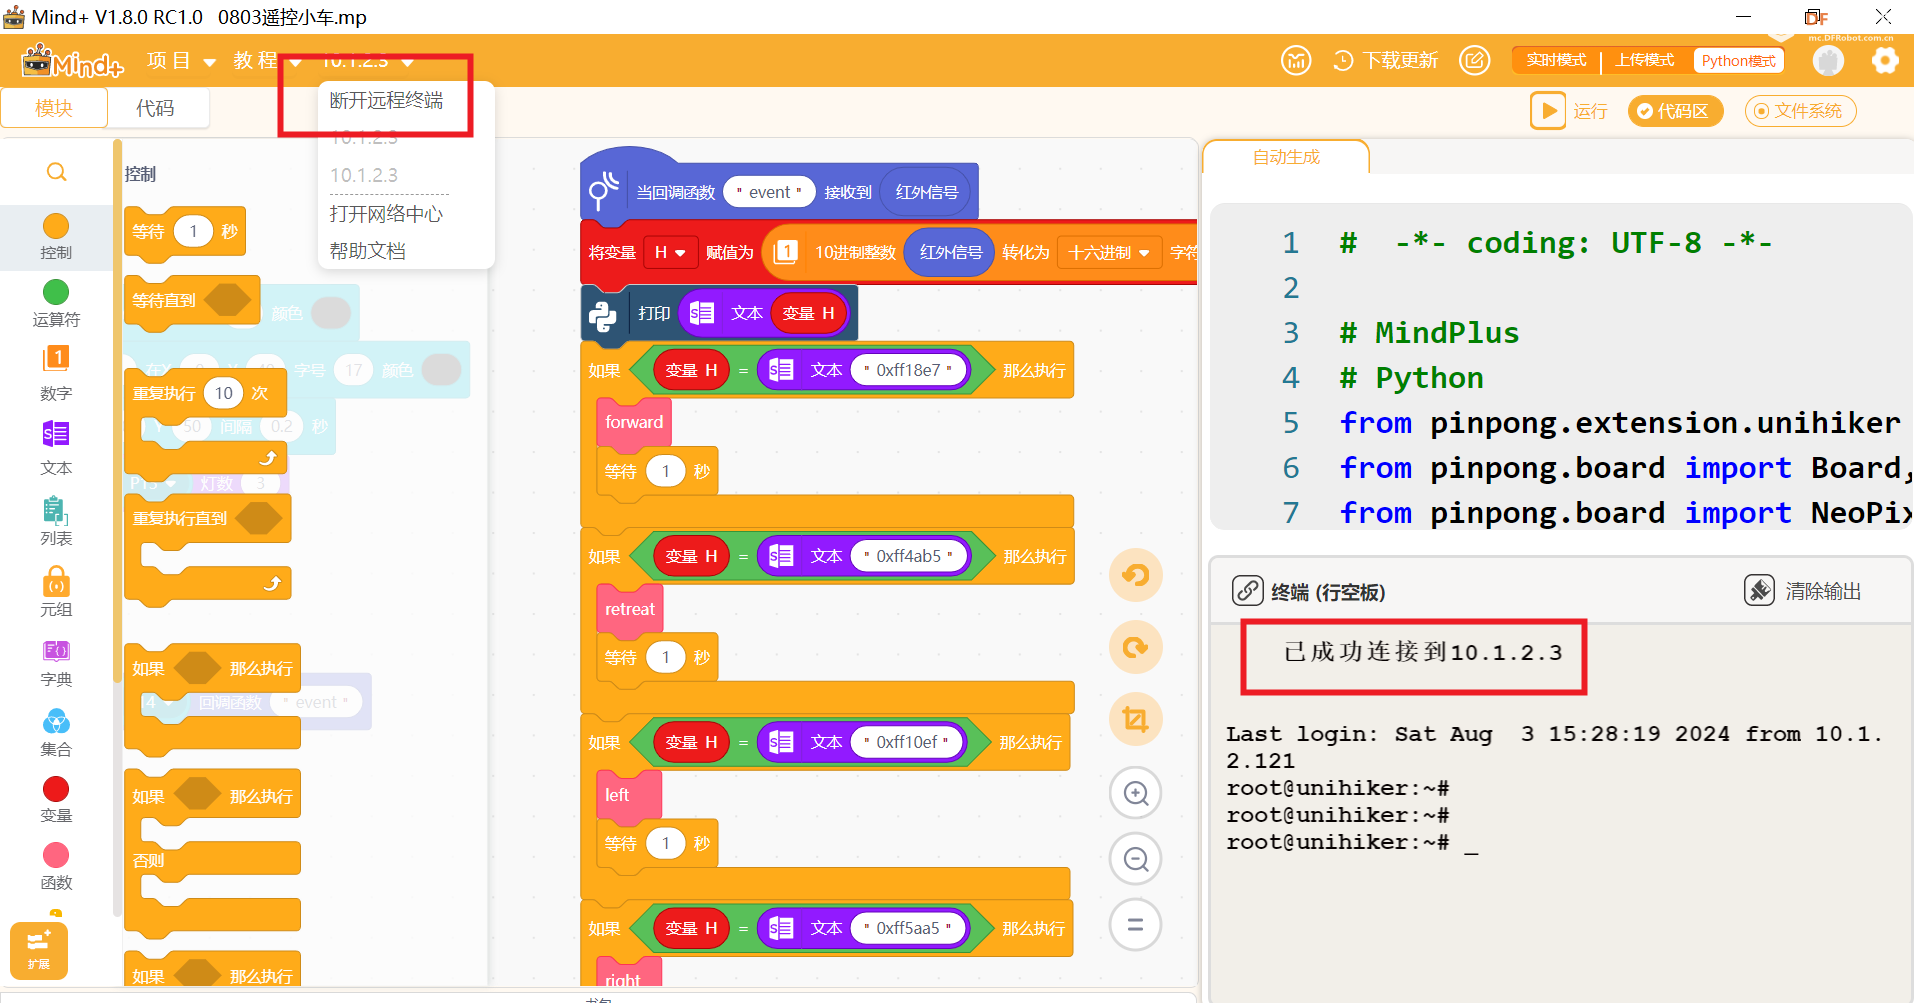
Task: Open the 项目 menu
Action: click(181, 61)
